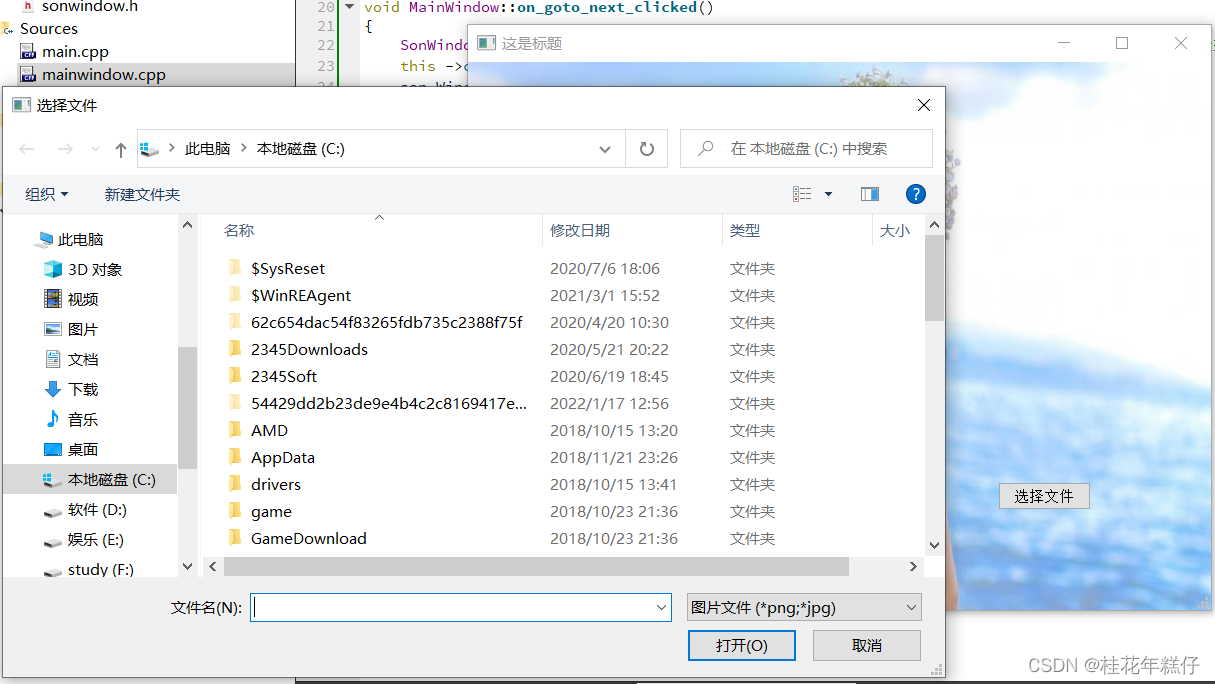Viewport: 1215px width, 684px height.
Task: Click the 视频 icon in navigation pane
Action: [53, 299]
